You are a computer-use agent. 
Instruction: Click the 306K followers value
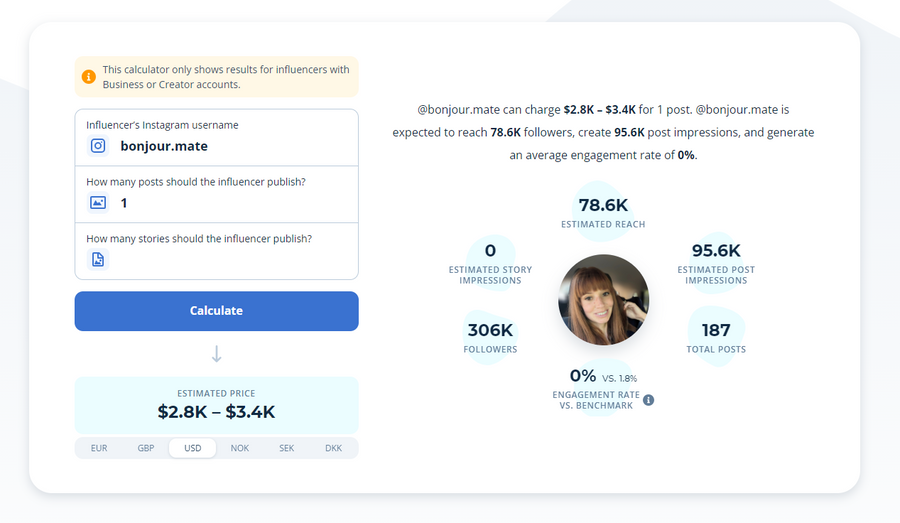[x=490, y=330]
